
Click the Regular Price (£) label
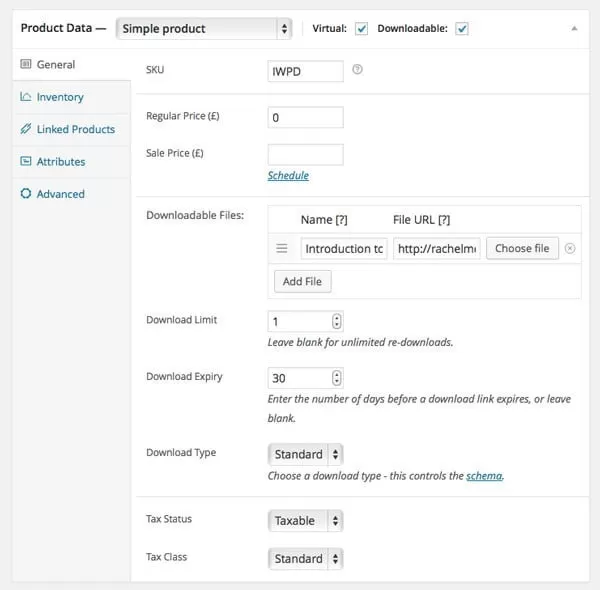click(x=183, y=116)
